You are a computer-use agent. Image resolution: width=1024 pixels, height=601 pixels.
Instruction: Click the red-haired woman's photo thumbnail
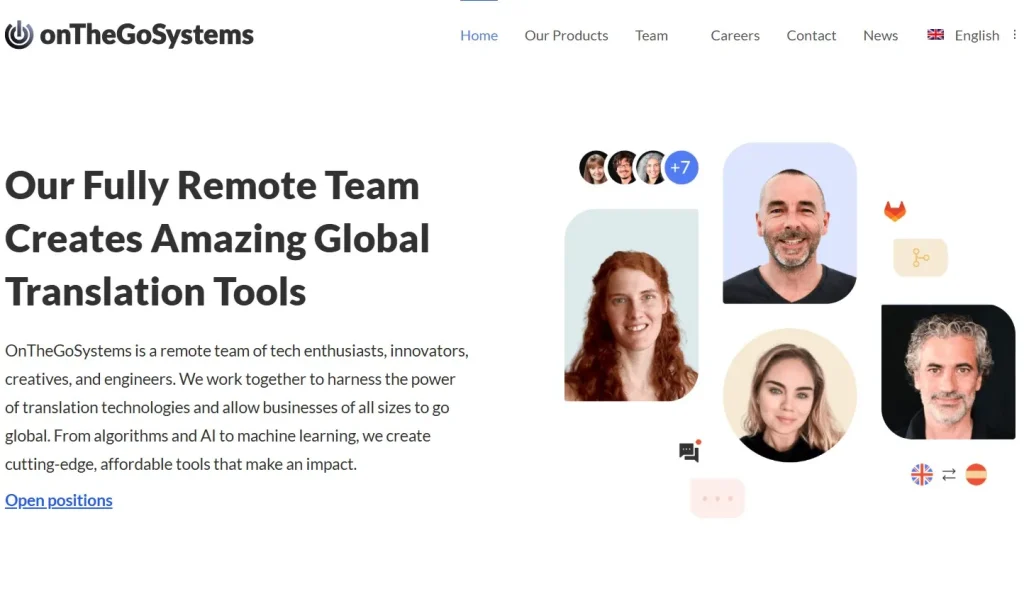(631, 305)
